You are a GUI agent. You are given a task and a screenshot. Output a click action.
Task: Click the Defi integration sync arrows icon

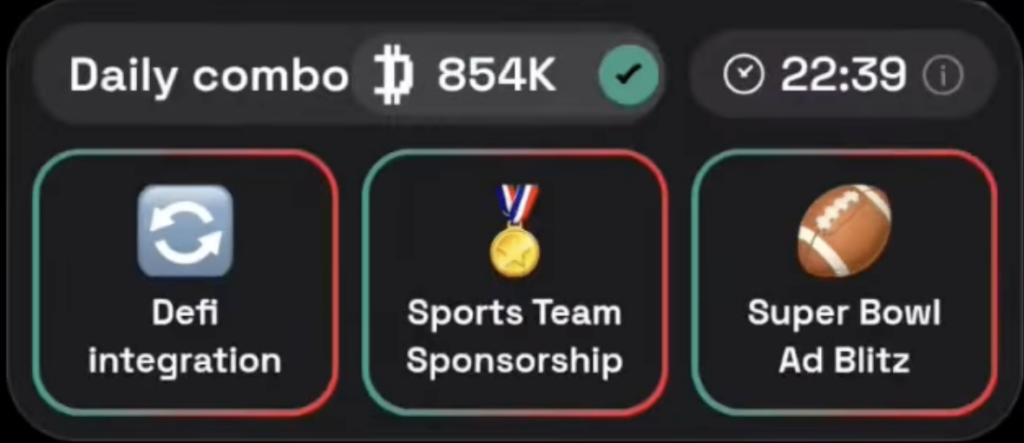(185, 231)
